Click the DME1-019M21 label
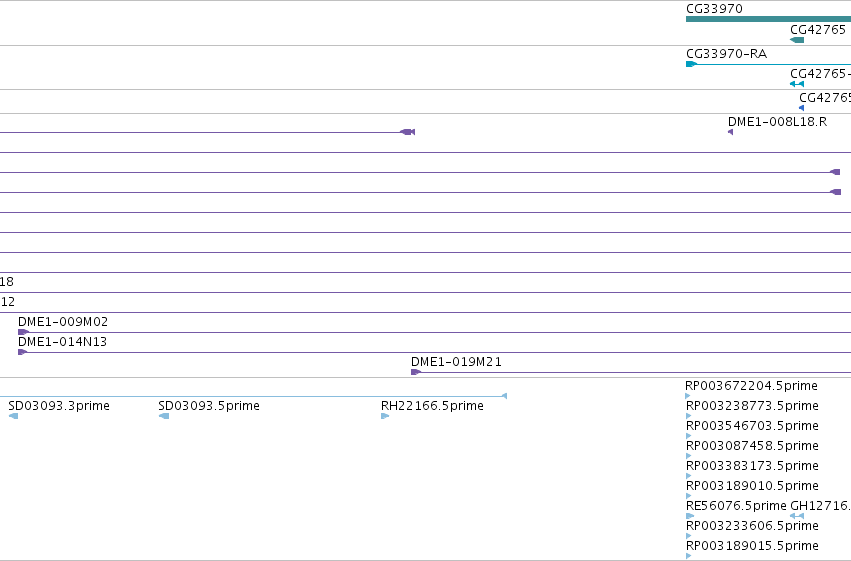The image size is (851, 561). (x=456, y=362)
